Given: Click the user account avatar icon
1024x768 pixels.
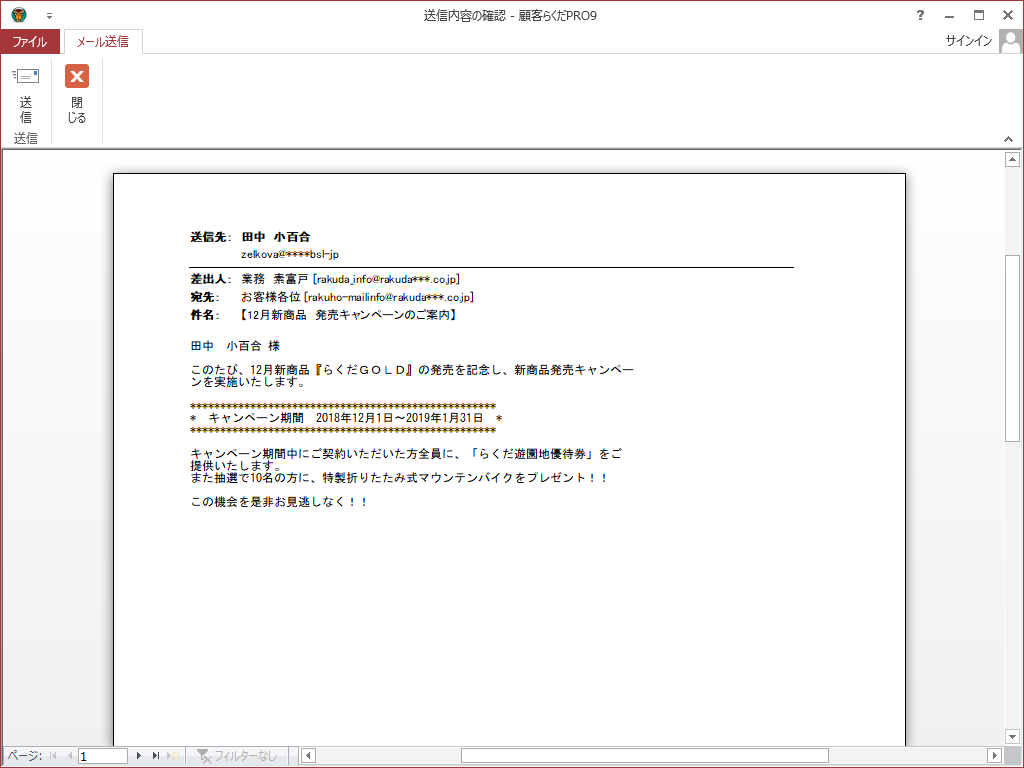Looking at the screenshot, I should click(x=1010, y=42).
